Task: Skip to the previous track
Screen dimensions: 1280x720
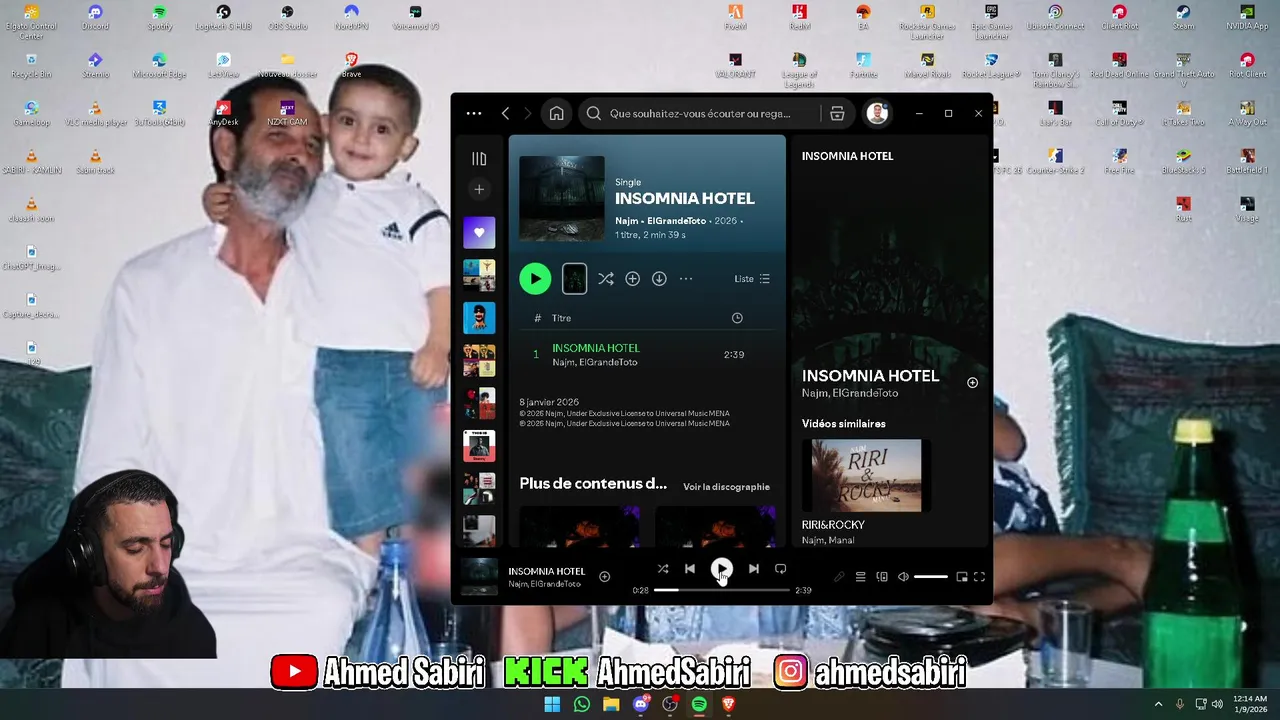Action: point(690,569)
